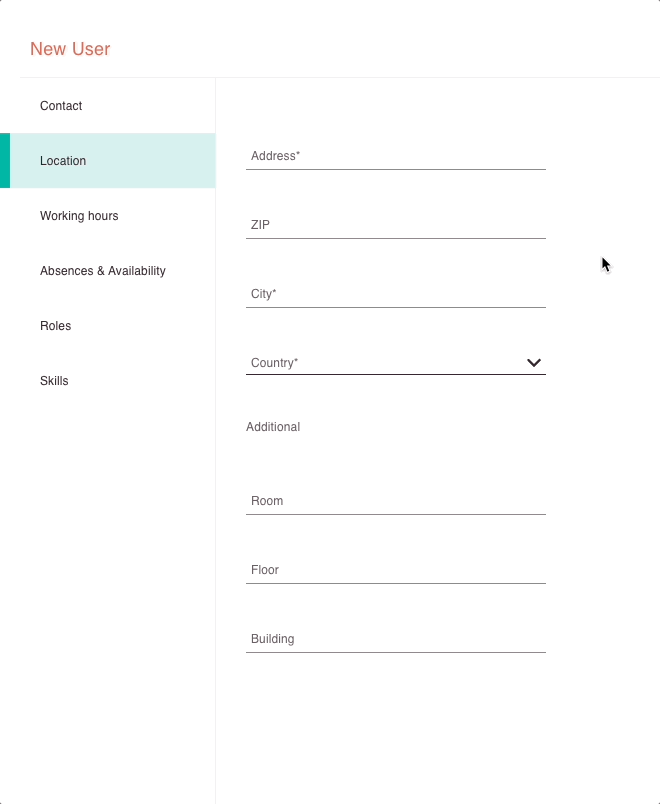Click the New User heading
660x804 pixels.
[70, 49]
